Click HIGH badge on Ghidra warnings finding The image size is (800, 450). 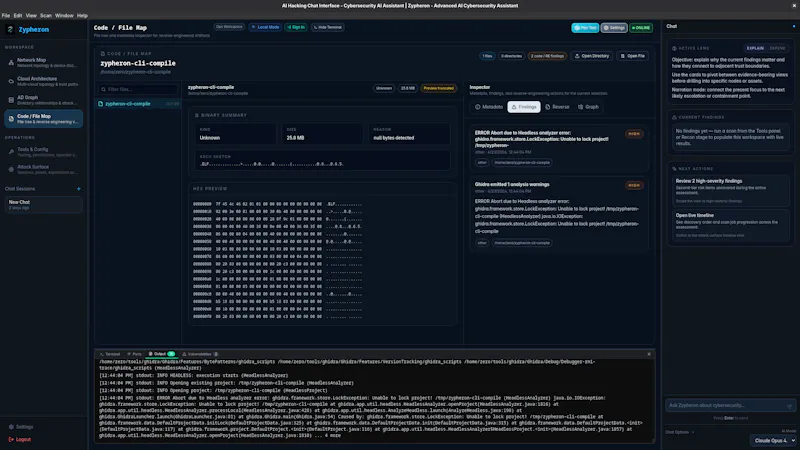tap(634, 185)
